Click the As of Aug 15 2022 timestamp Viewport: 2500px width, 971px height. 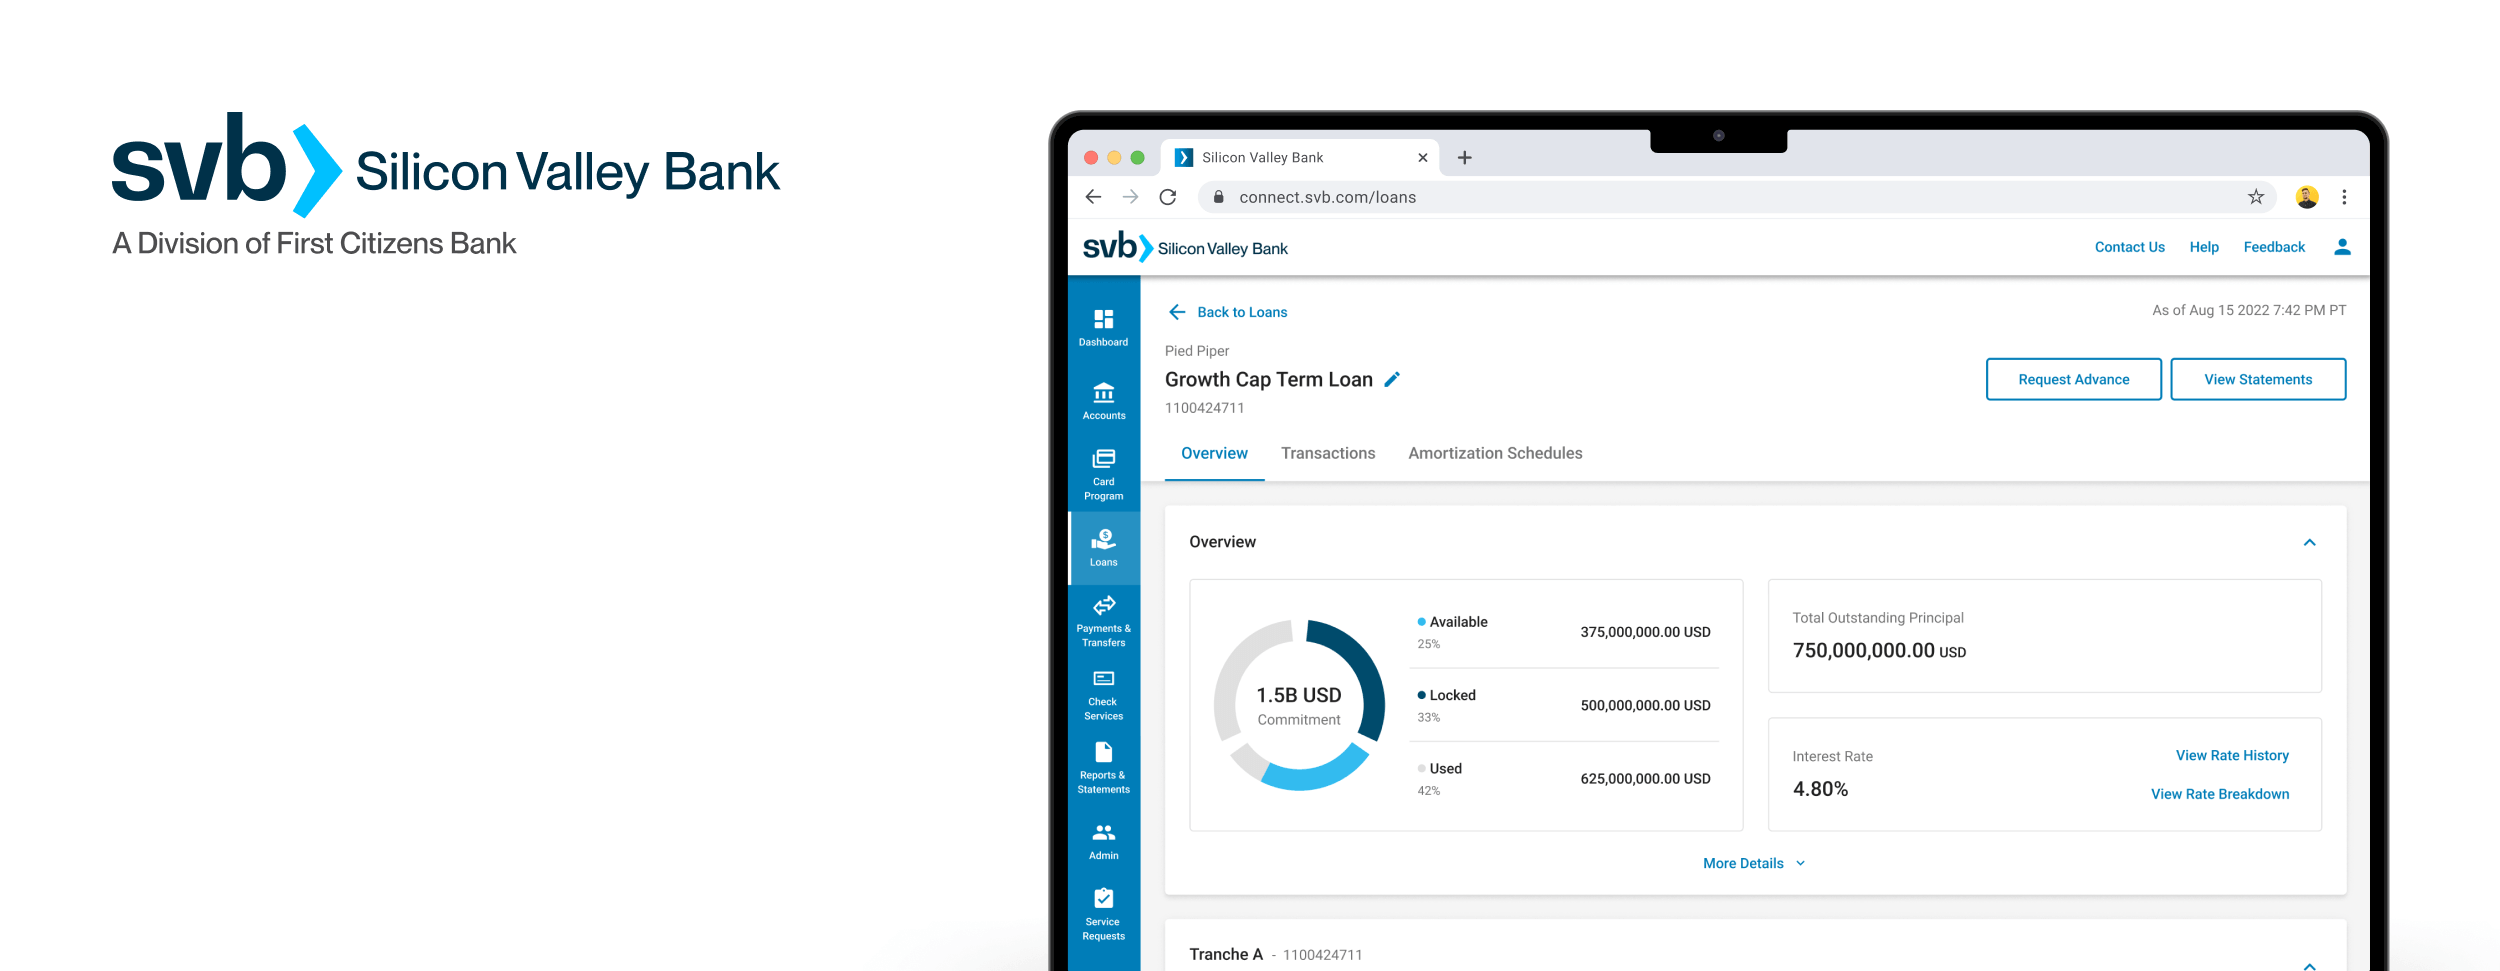2249,310
